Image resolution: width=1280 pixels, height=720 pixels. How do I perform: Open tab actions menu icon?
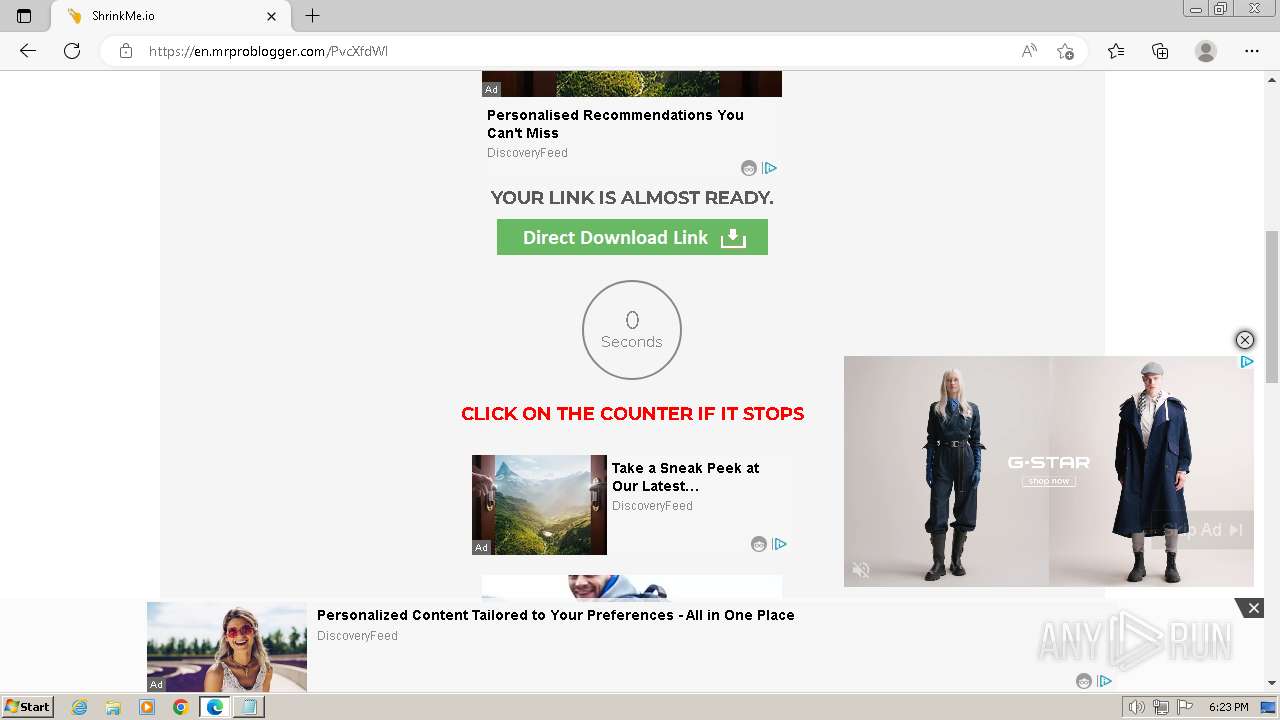click(x=24, y=16)
